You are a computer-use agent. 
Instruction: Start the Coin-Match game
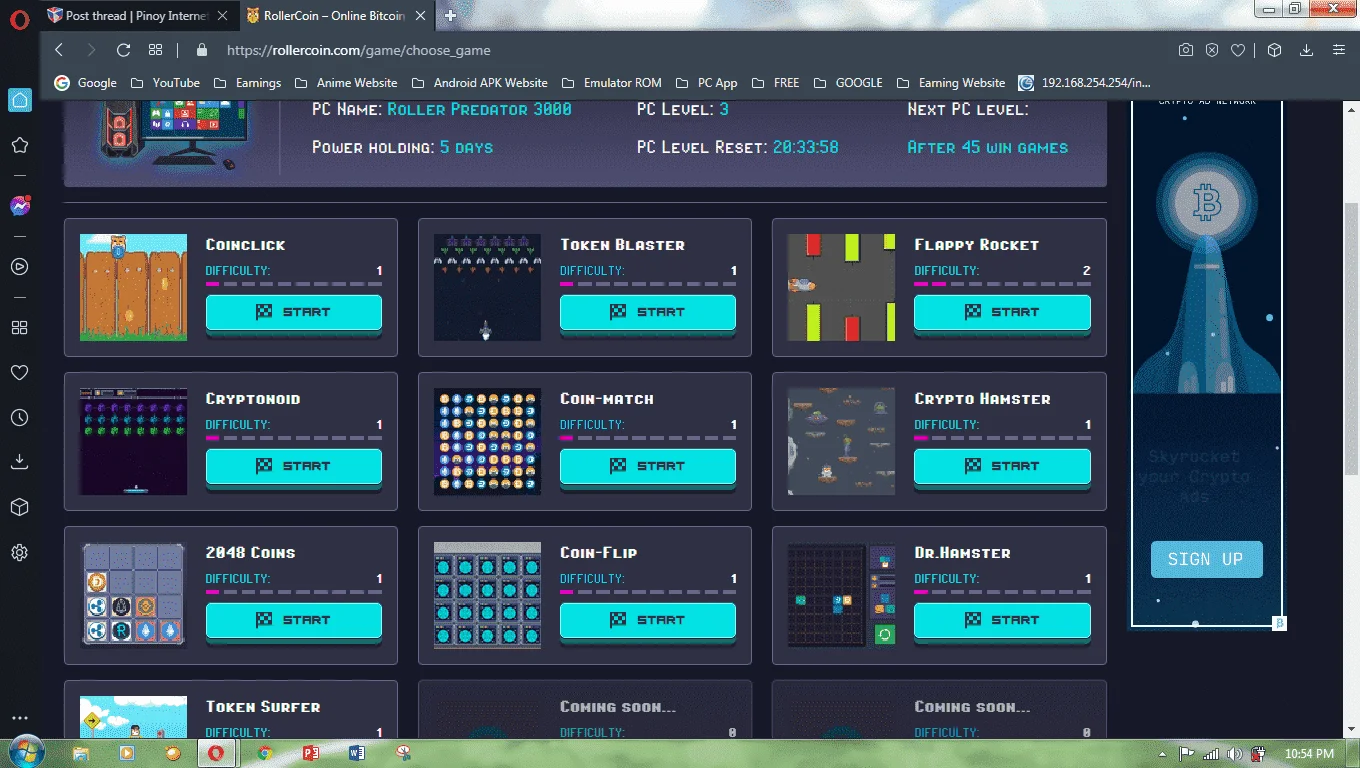coord(648,466)
